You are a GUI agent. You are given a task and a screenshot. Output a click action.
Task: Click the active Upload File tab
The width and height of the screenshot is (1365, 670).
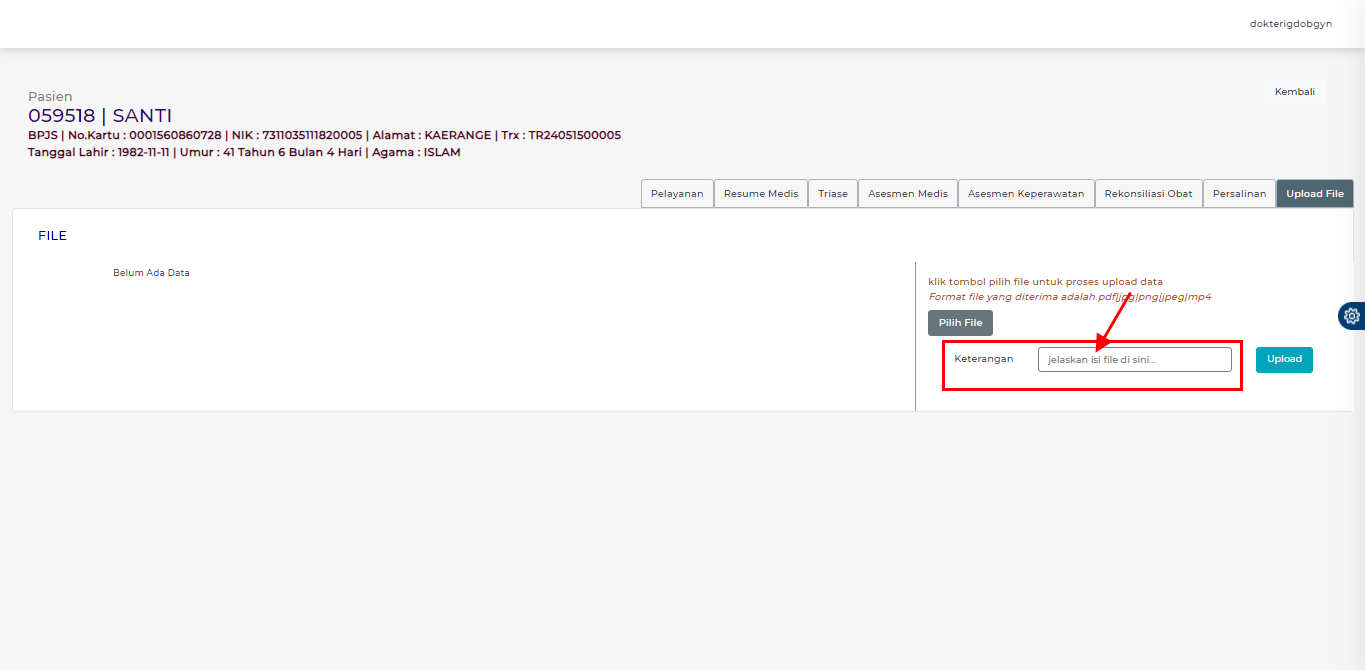1314,194
